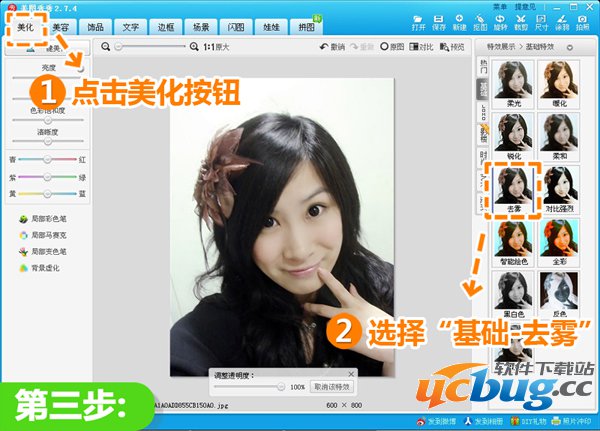Screen dimensions: 600x431
Task: Click the 调整透明度 slider handle
Action: (281, 387)
